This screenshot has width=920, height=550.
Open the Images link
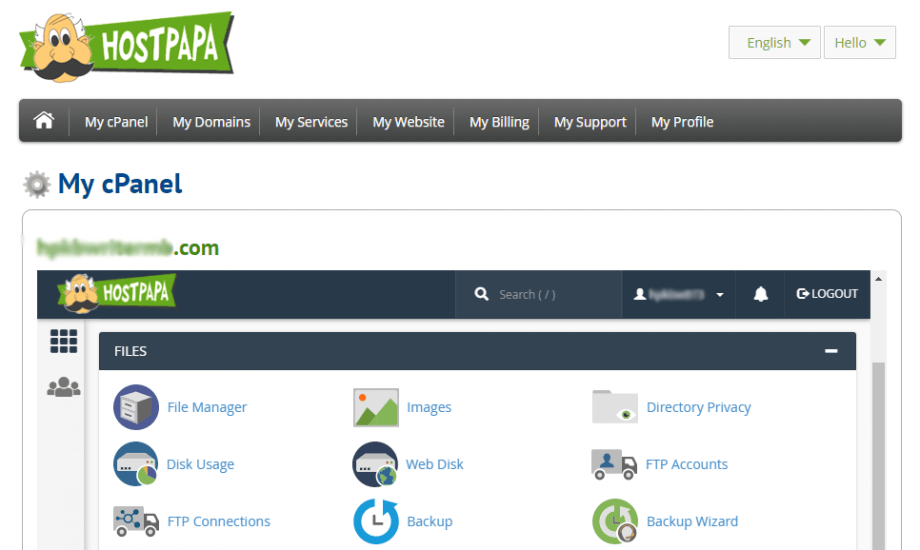point(429,407)
